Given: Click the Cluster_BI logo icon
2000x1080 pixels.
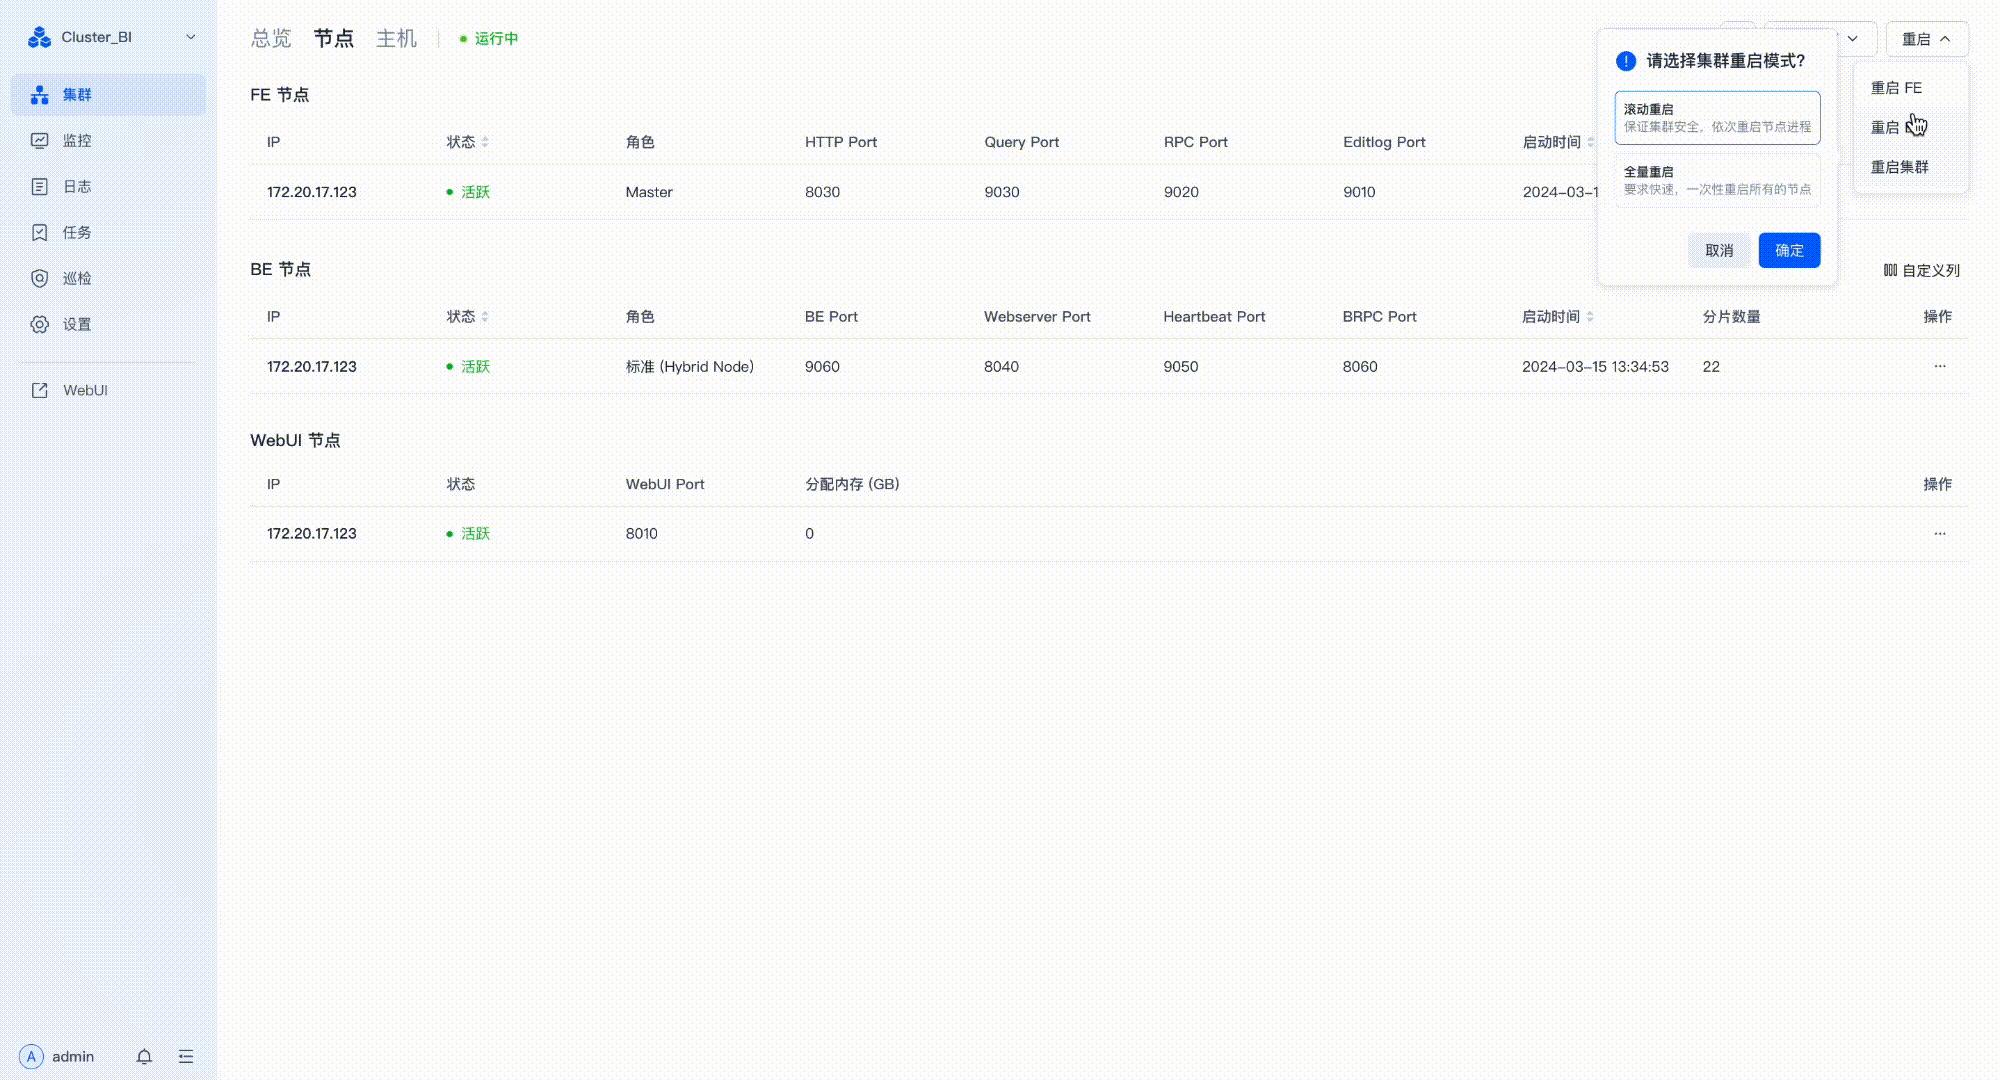Looking at the screenshot, I should (x=39, y=37).
